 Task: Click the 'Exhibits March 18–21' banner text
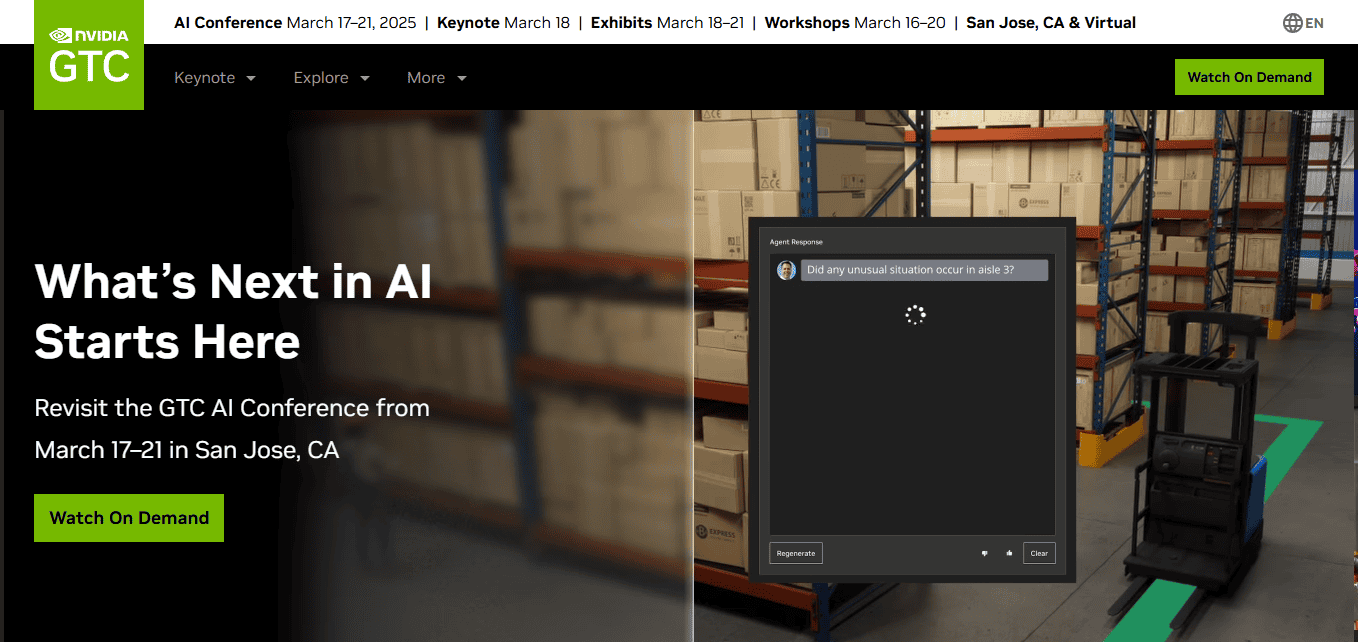(x=667, y=23)
